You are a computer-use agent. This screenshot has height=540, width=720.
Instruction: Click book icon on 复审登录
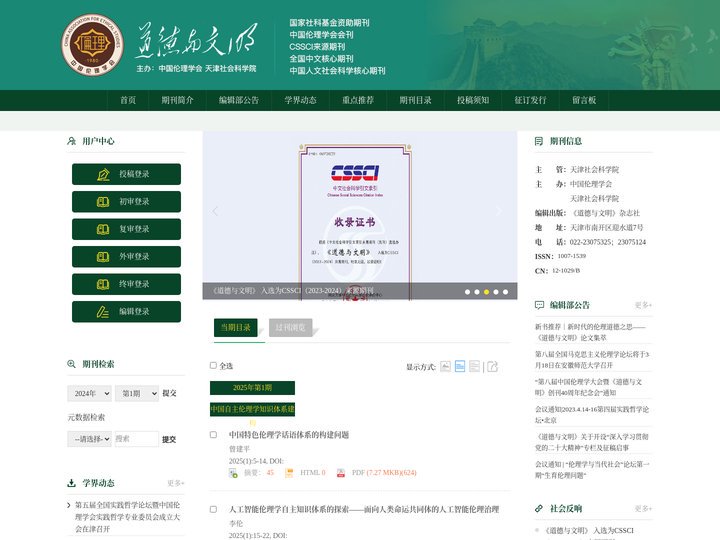[x=103, y=230]
